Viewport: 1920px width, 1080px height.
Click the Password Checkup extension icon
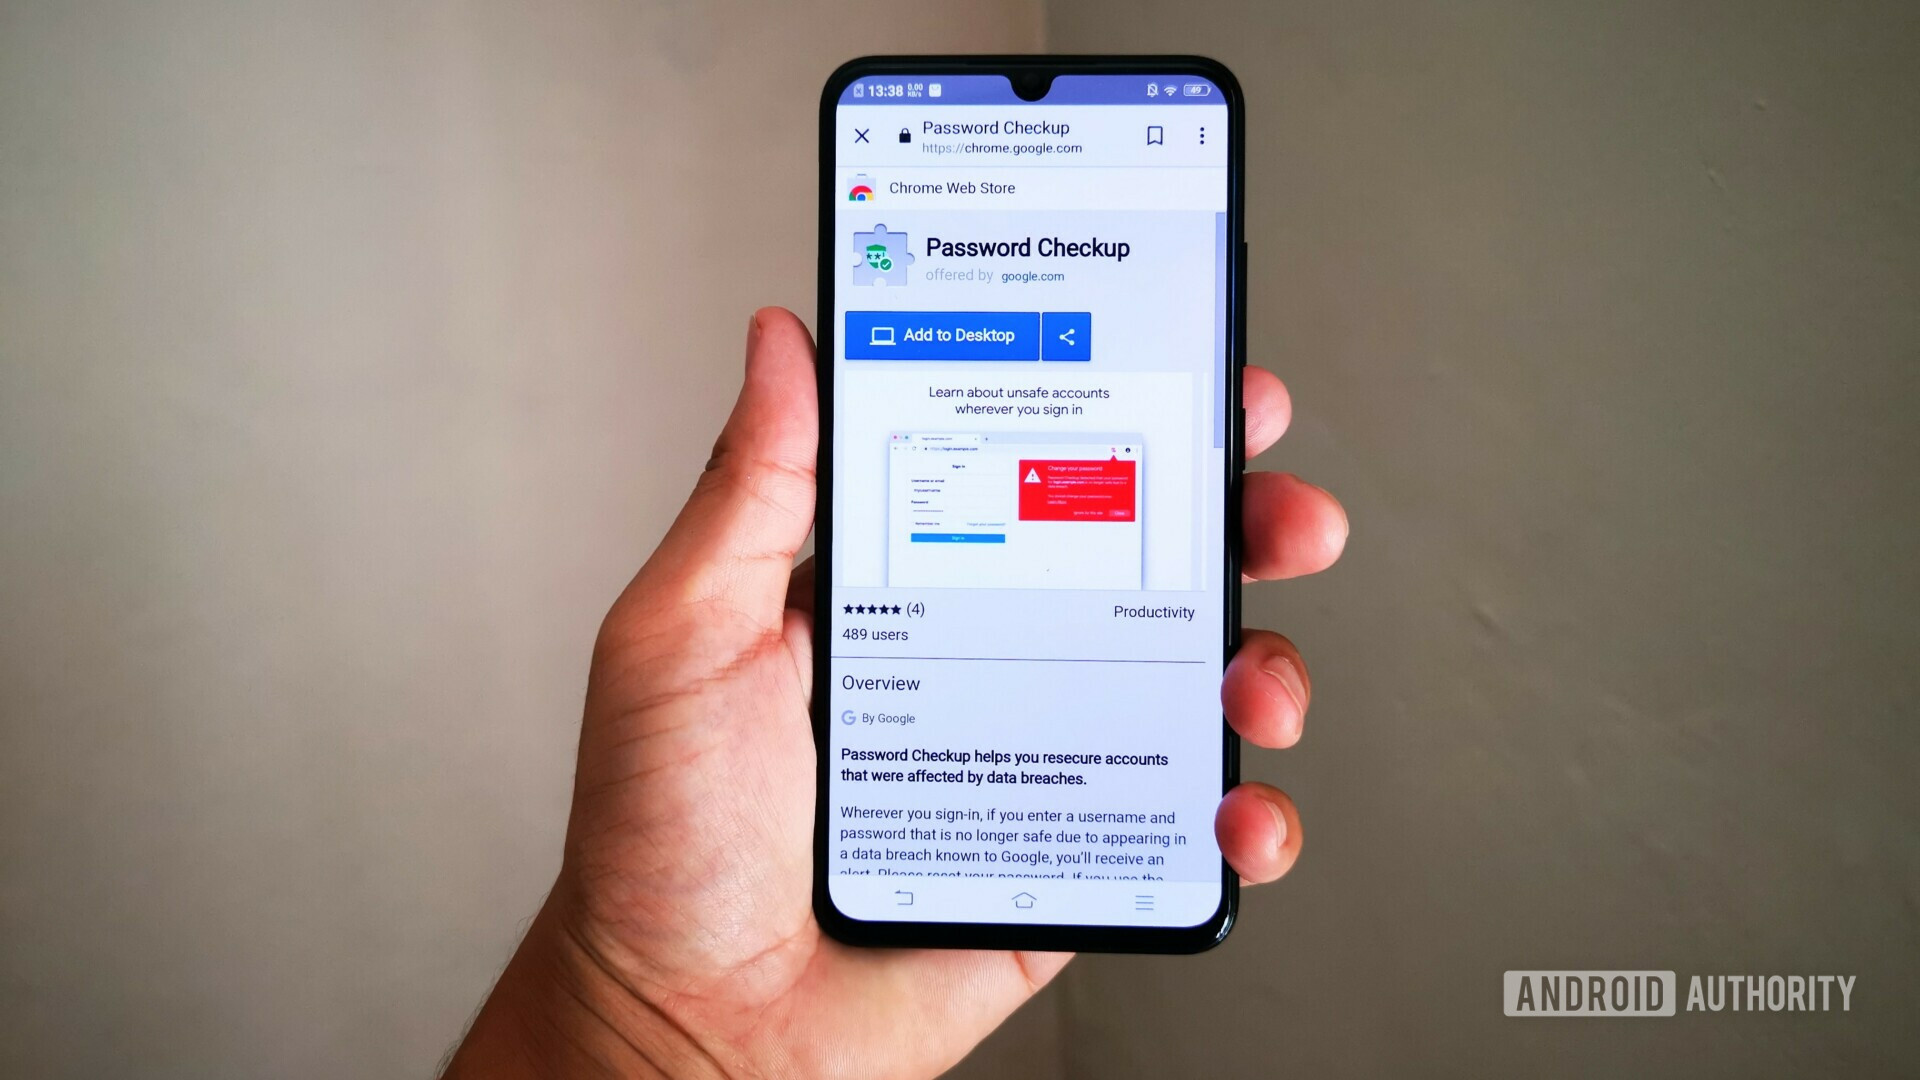(x=880, y=258)
